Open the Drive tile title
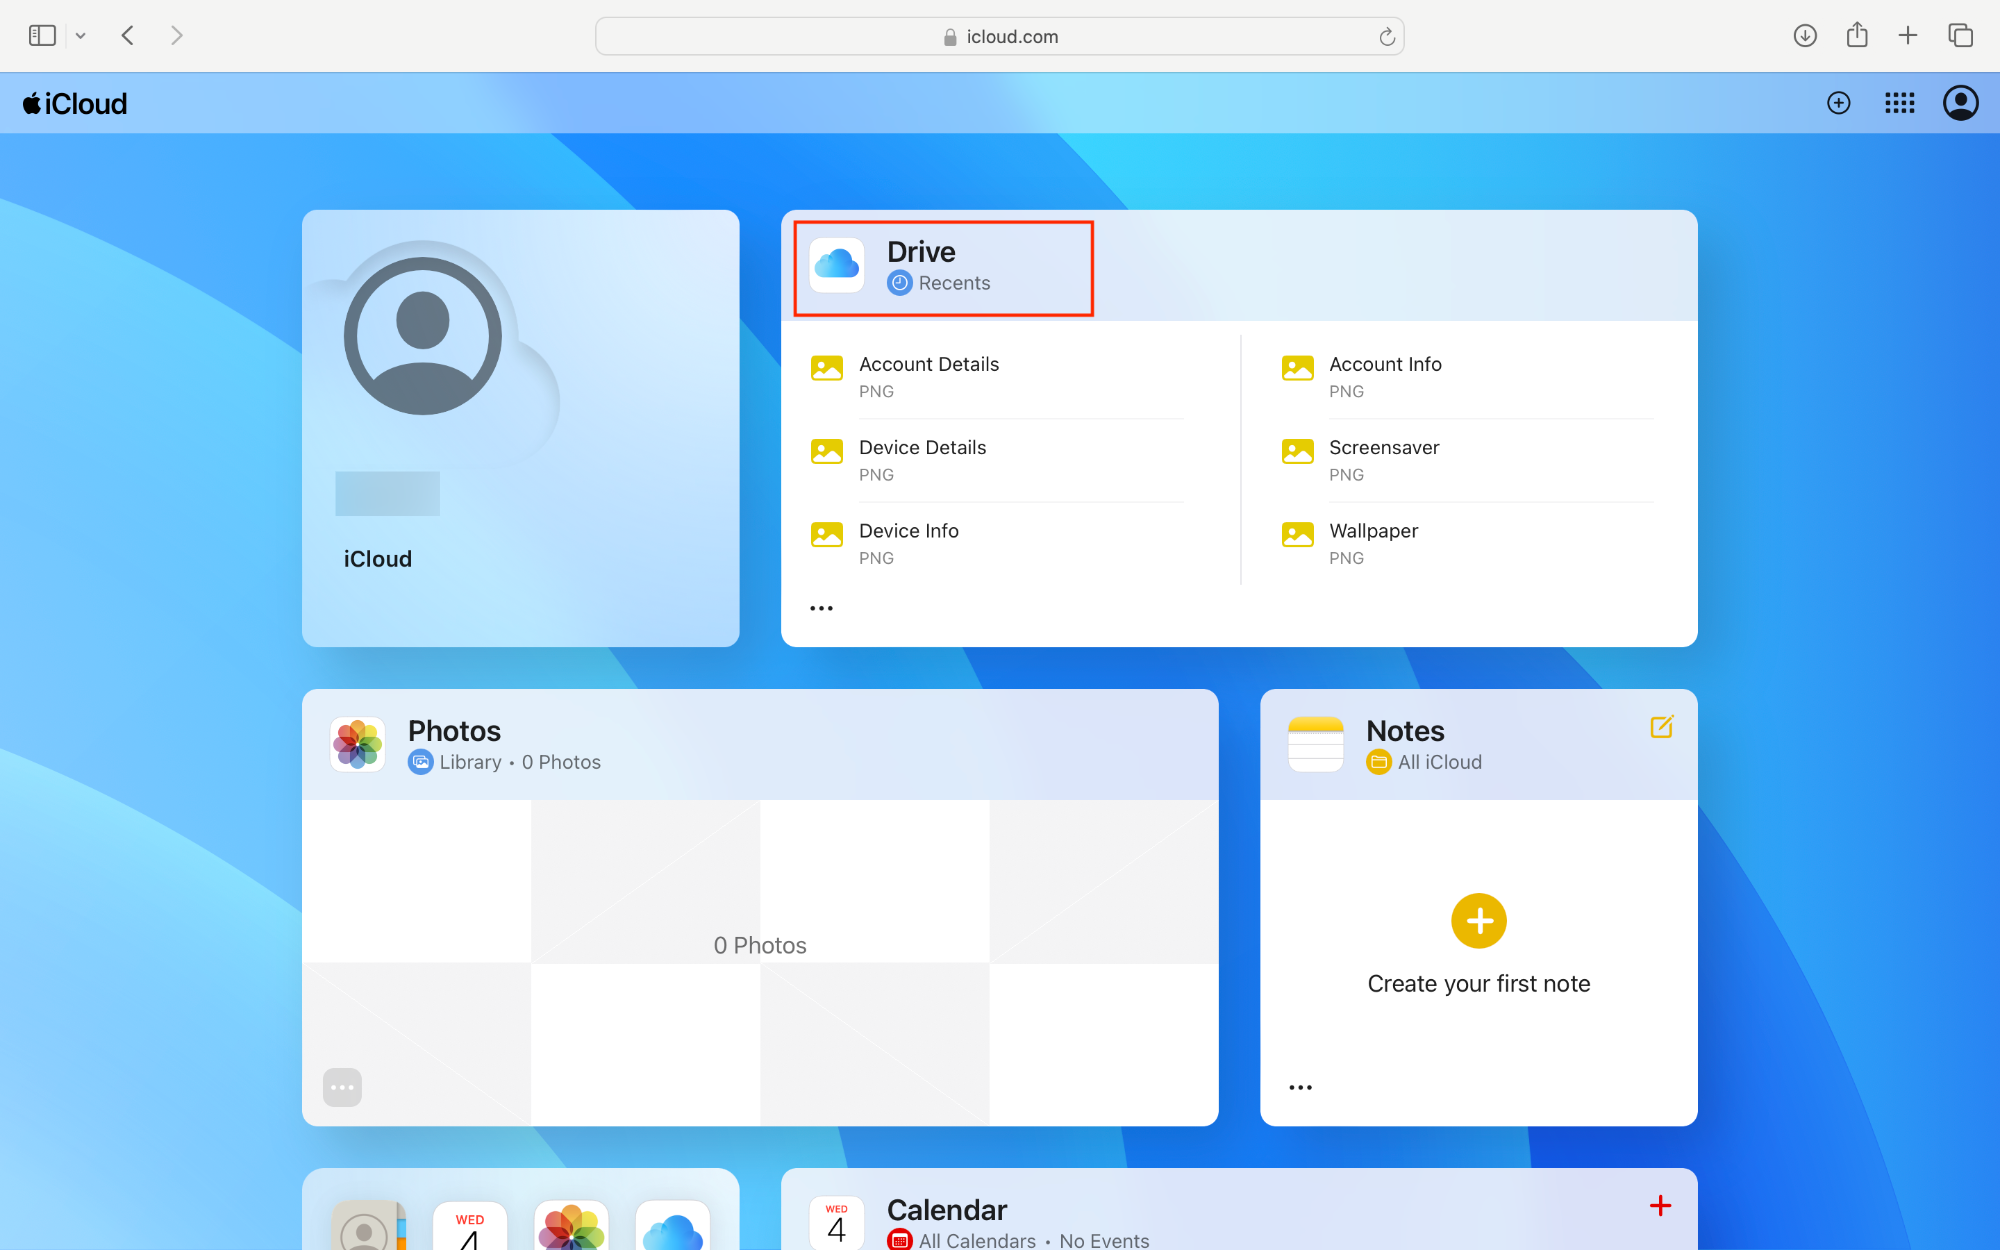Image resolution: width=2000 pixels, height=1250 pixels. pos(921,252)
